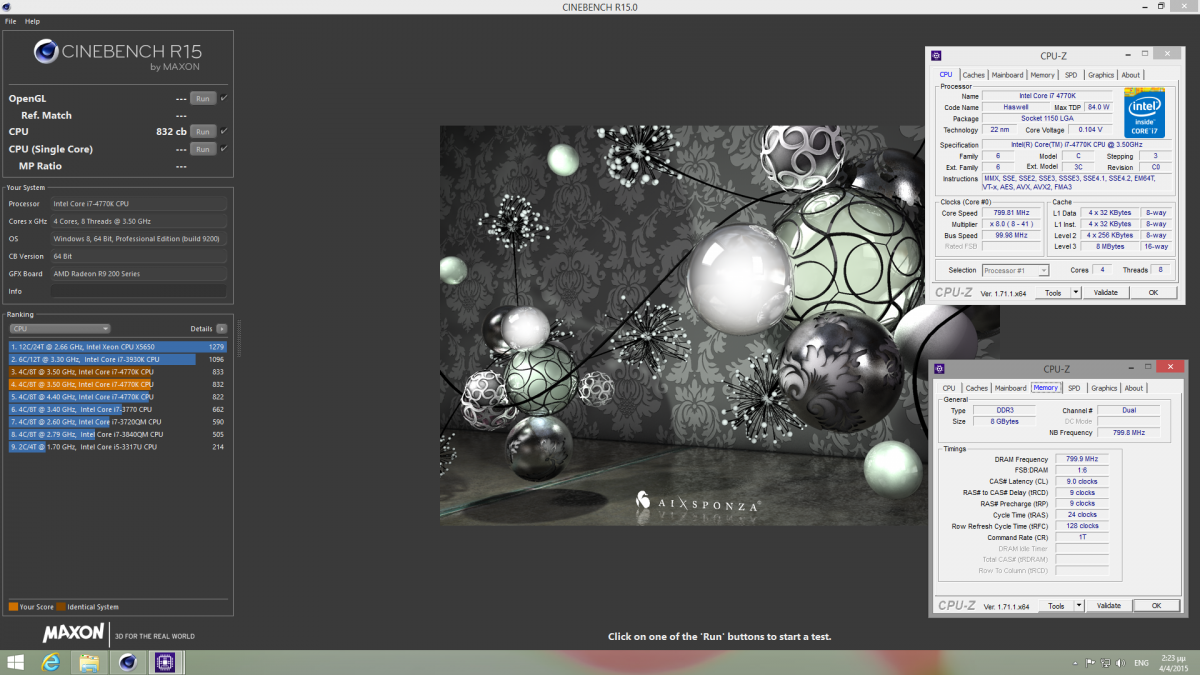This screenshot has width=1200, height=675.
Task: Select the CPU-Z taskbar icon
Action: tap(163, 662)
